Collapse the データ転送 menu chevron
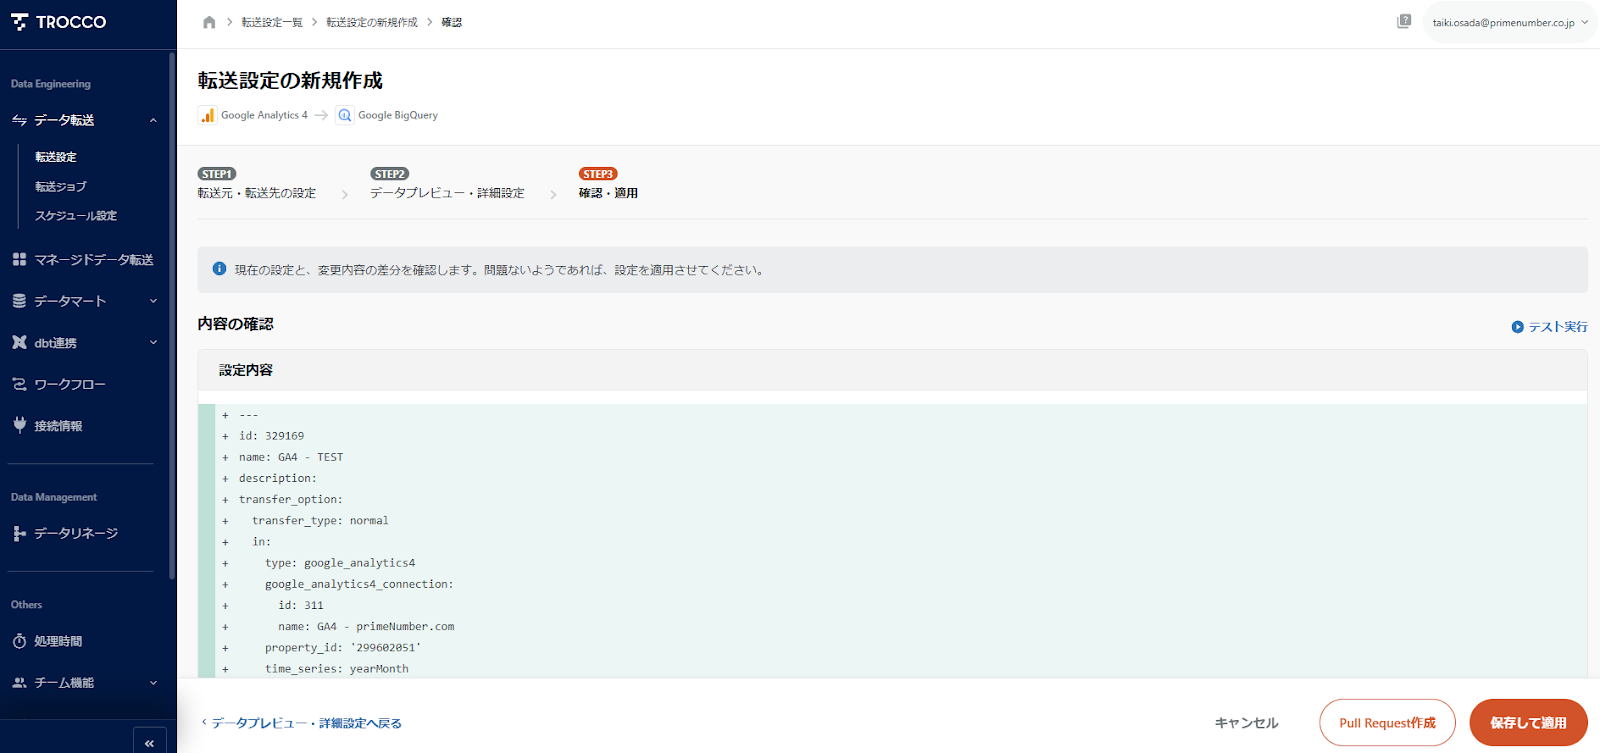Viewport: 1600px width, 753px height. point(153,120)
